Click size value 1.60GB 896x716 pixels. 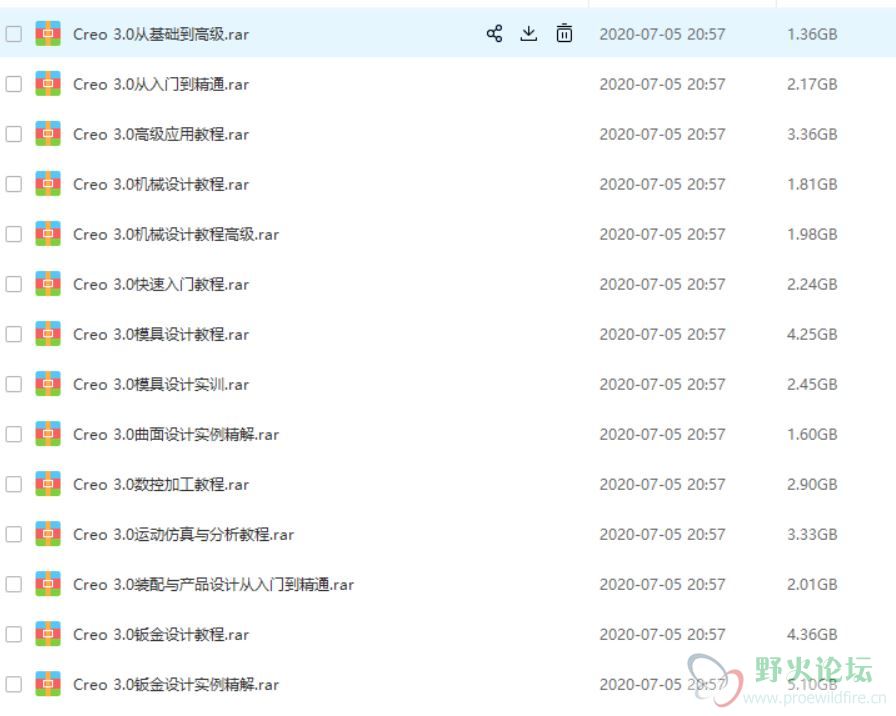812,434
